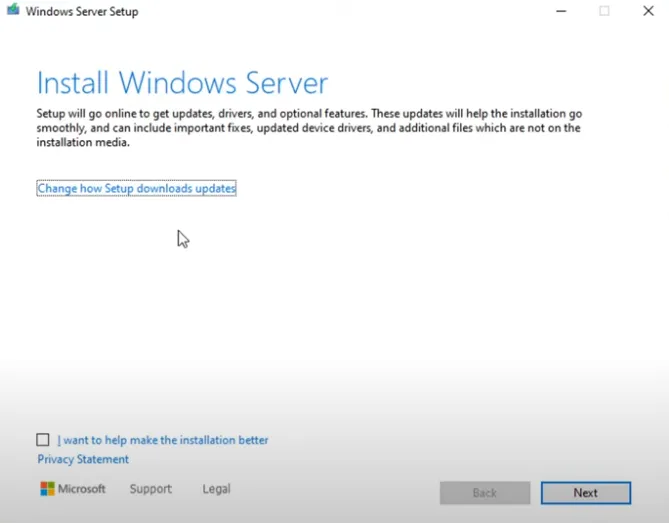This screenshot has height=523, width=669.
Task: Tick 'I want to help make the installation better' checkbox
Action: click(x=43, y=439)
